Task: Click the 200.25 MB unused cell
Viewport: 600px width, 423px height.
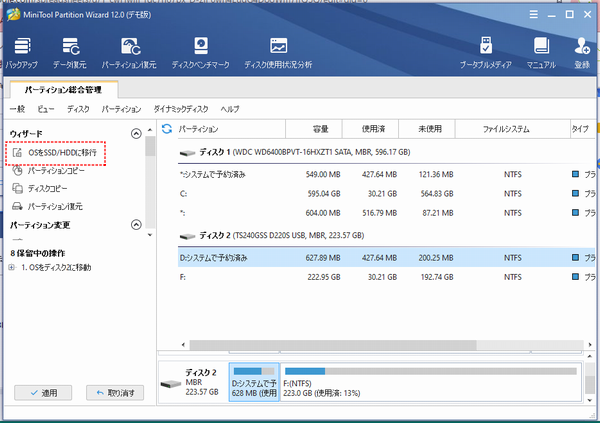Action: 436,258
